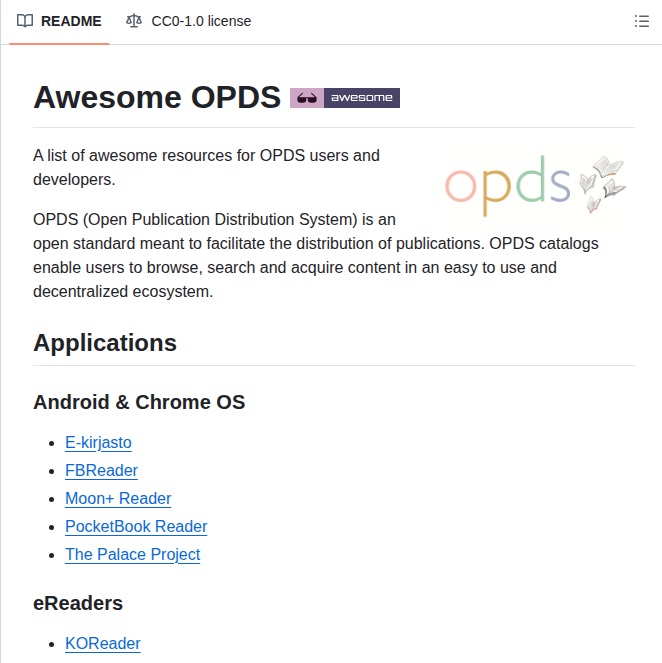The height and width of the screenshot is (663, 662).
Task: Open the outline table of contents icon
Action: [x=641, y=21]
